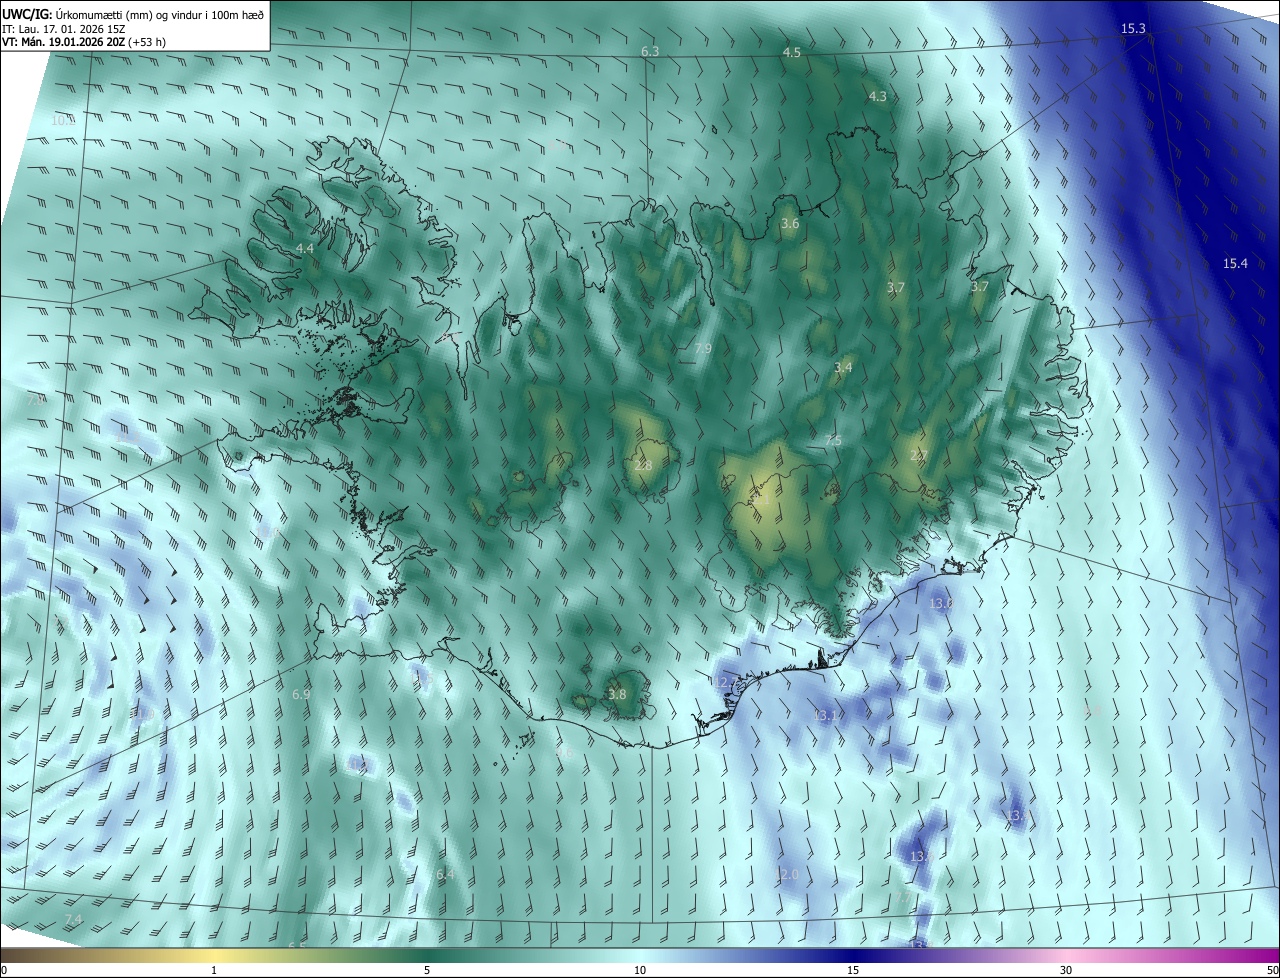Click the 3.4 value label
Image resolution: width=1280 pixels, height=978 pixels.
tap(843, 368)
